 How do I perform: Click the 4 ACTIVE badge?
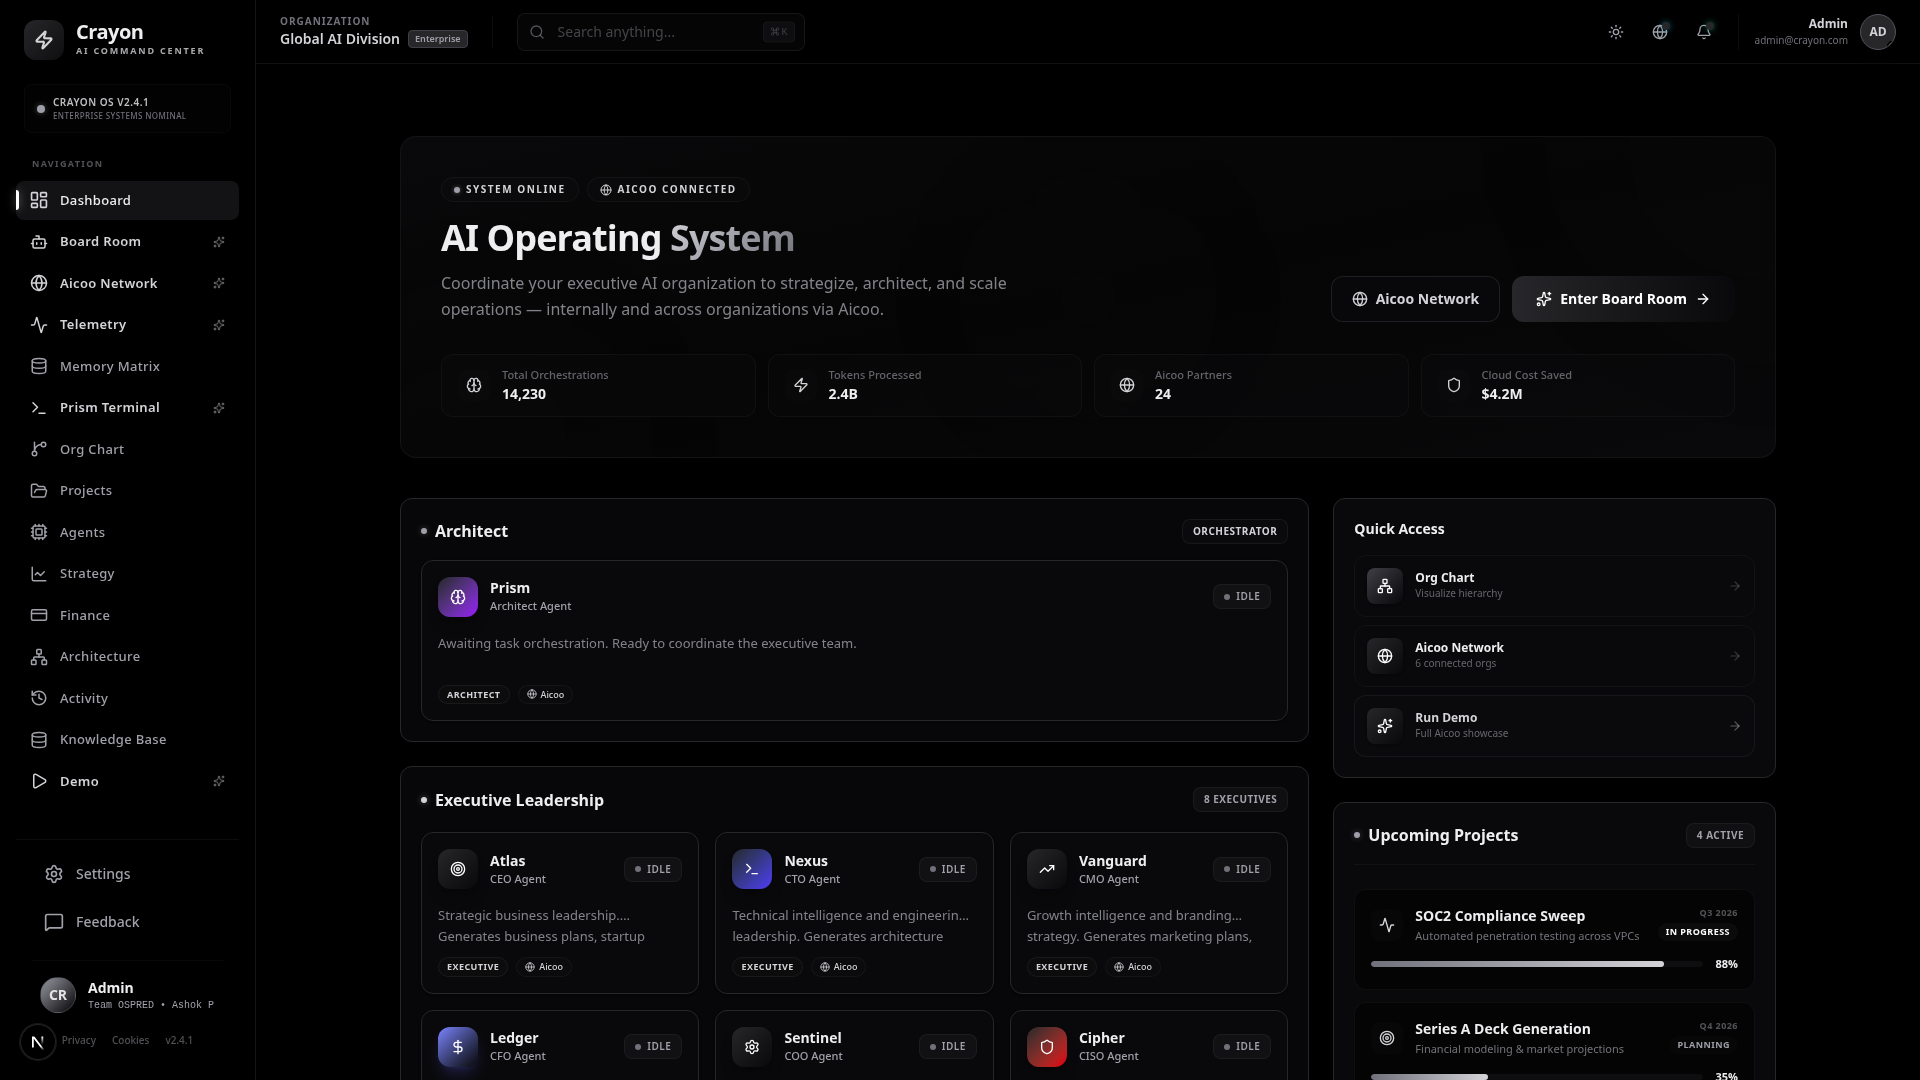[x=1720, y=835]
